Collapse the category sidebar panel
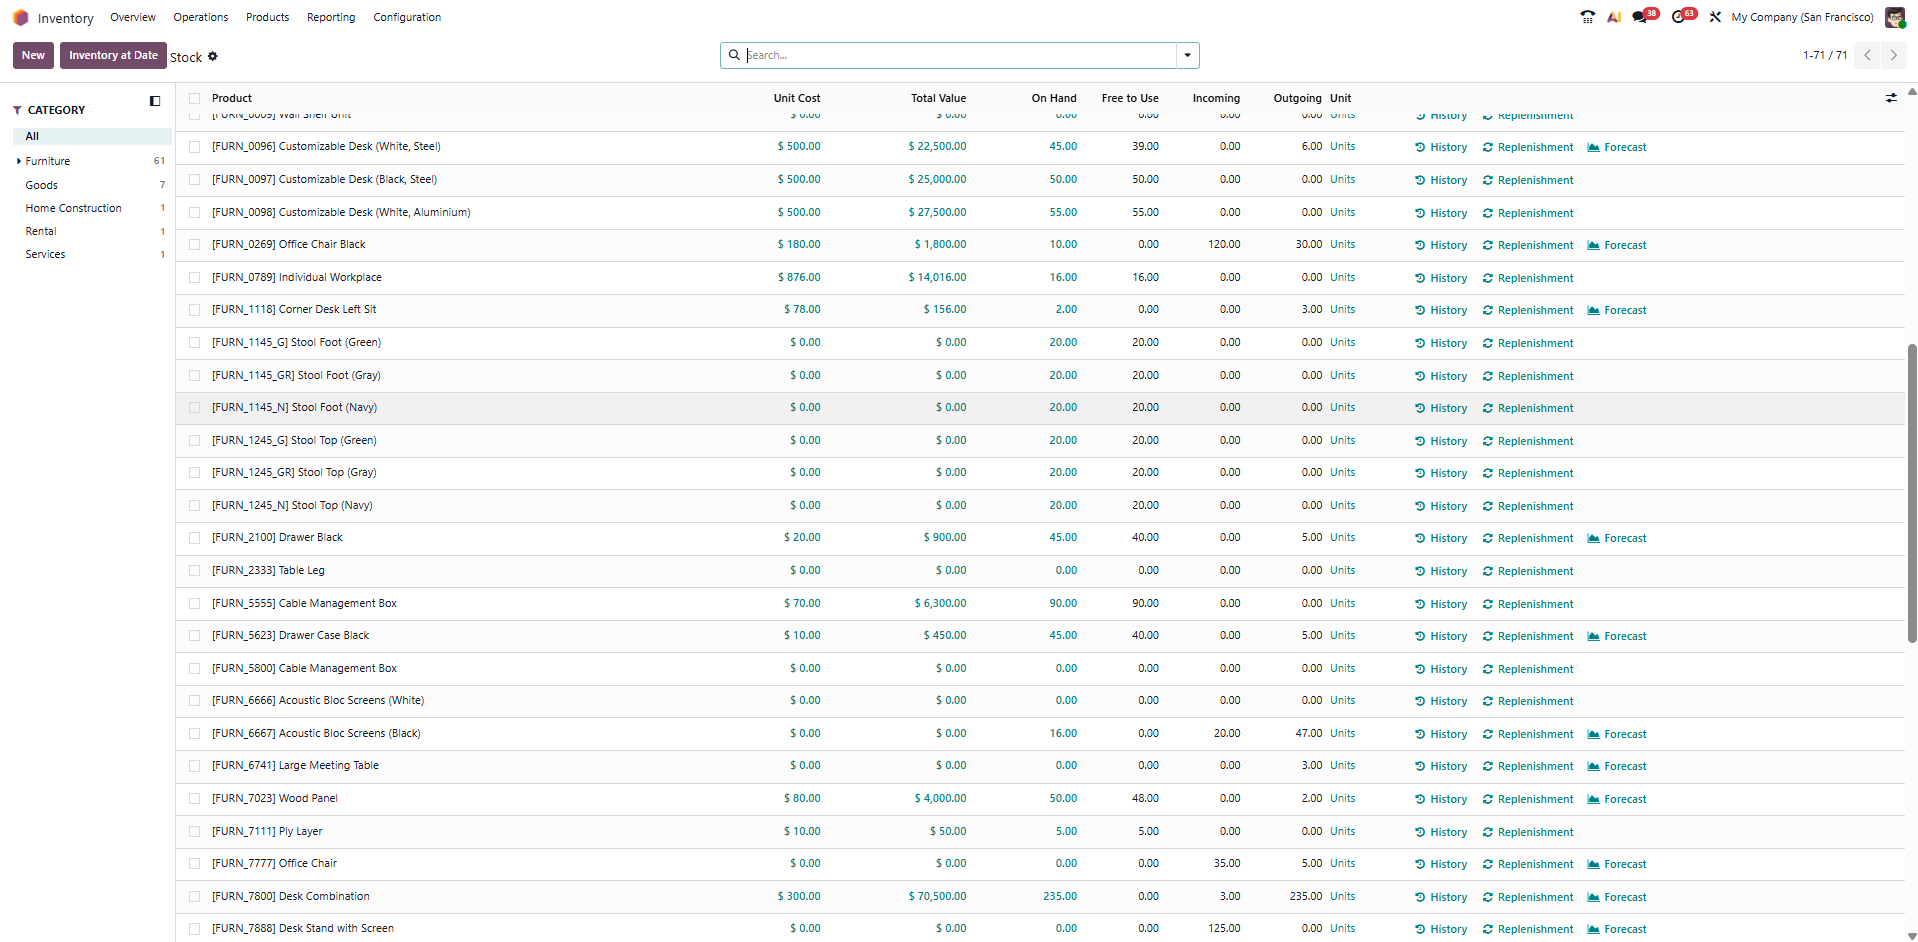1918x942 pixels. pyautogui.click(x=155, y=101)
